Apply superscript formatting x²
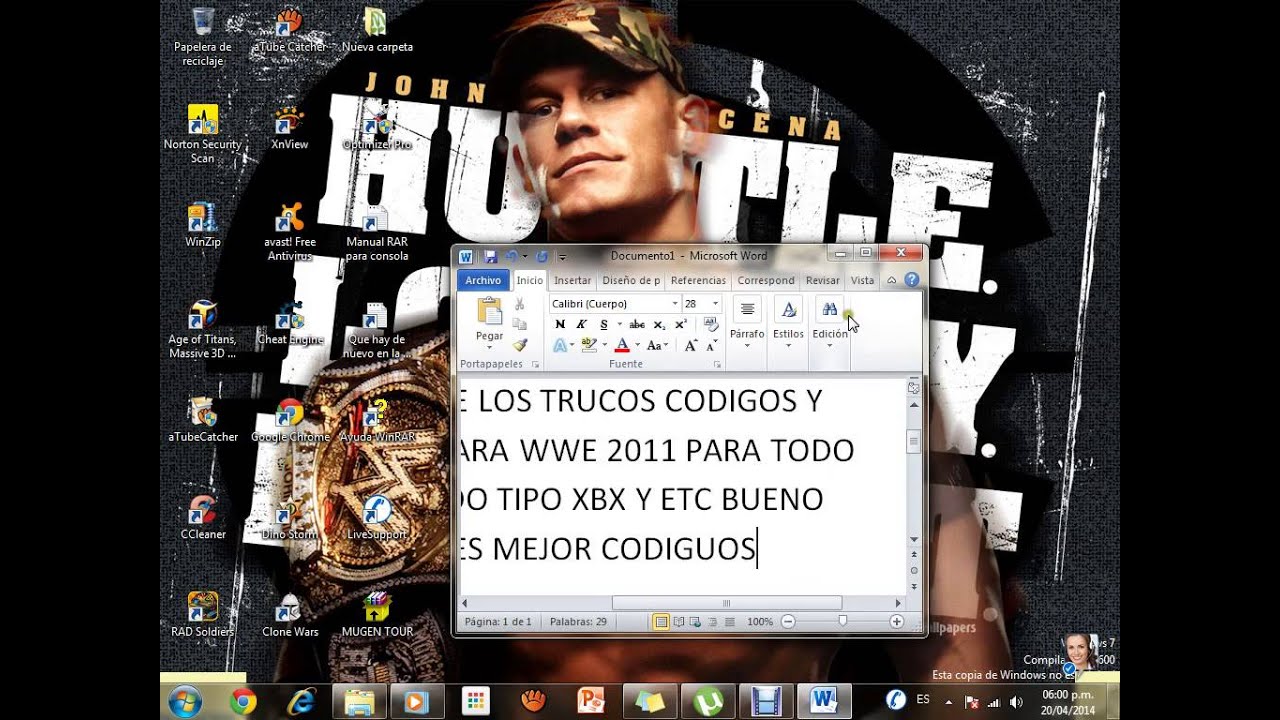The width and height of the screenshot is (1280, 720). (x=681, y=324)
